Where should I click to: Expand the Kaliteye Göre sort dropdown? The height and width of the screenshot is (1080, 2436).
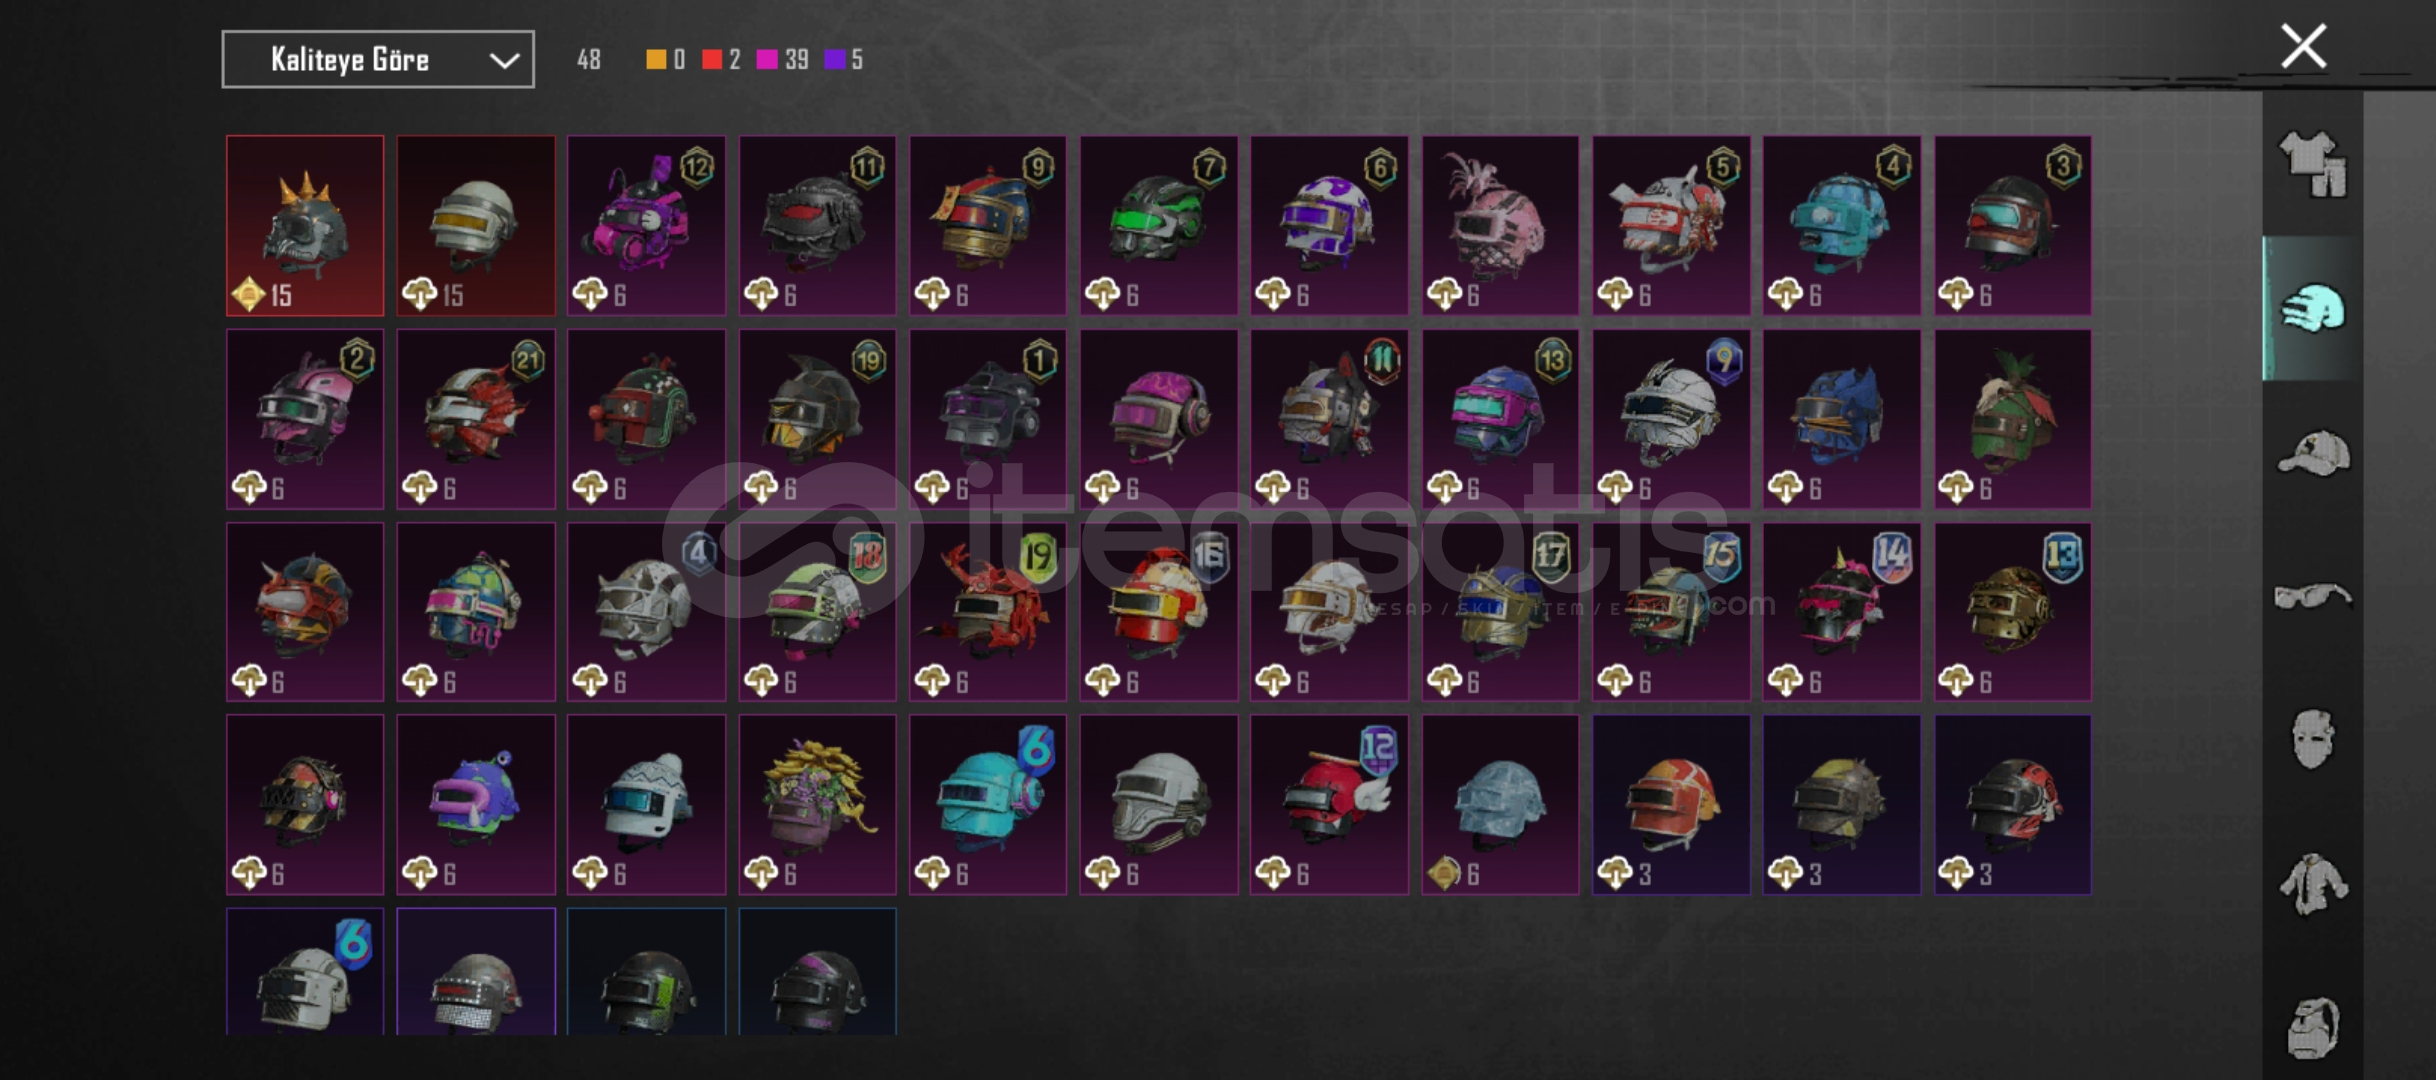378,60
